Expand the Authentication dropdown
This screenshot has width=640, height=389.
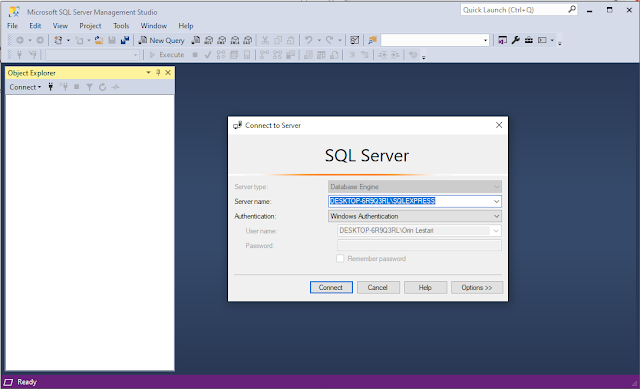[x=496, y=216]
